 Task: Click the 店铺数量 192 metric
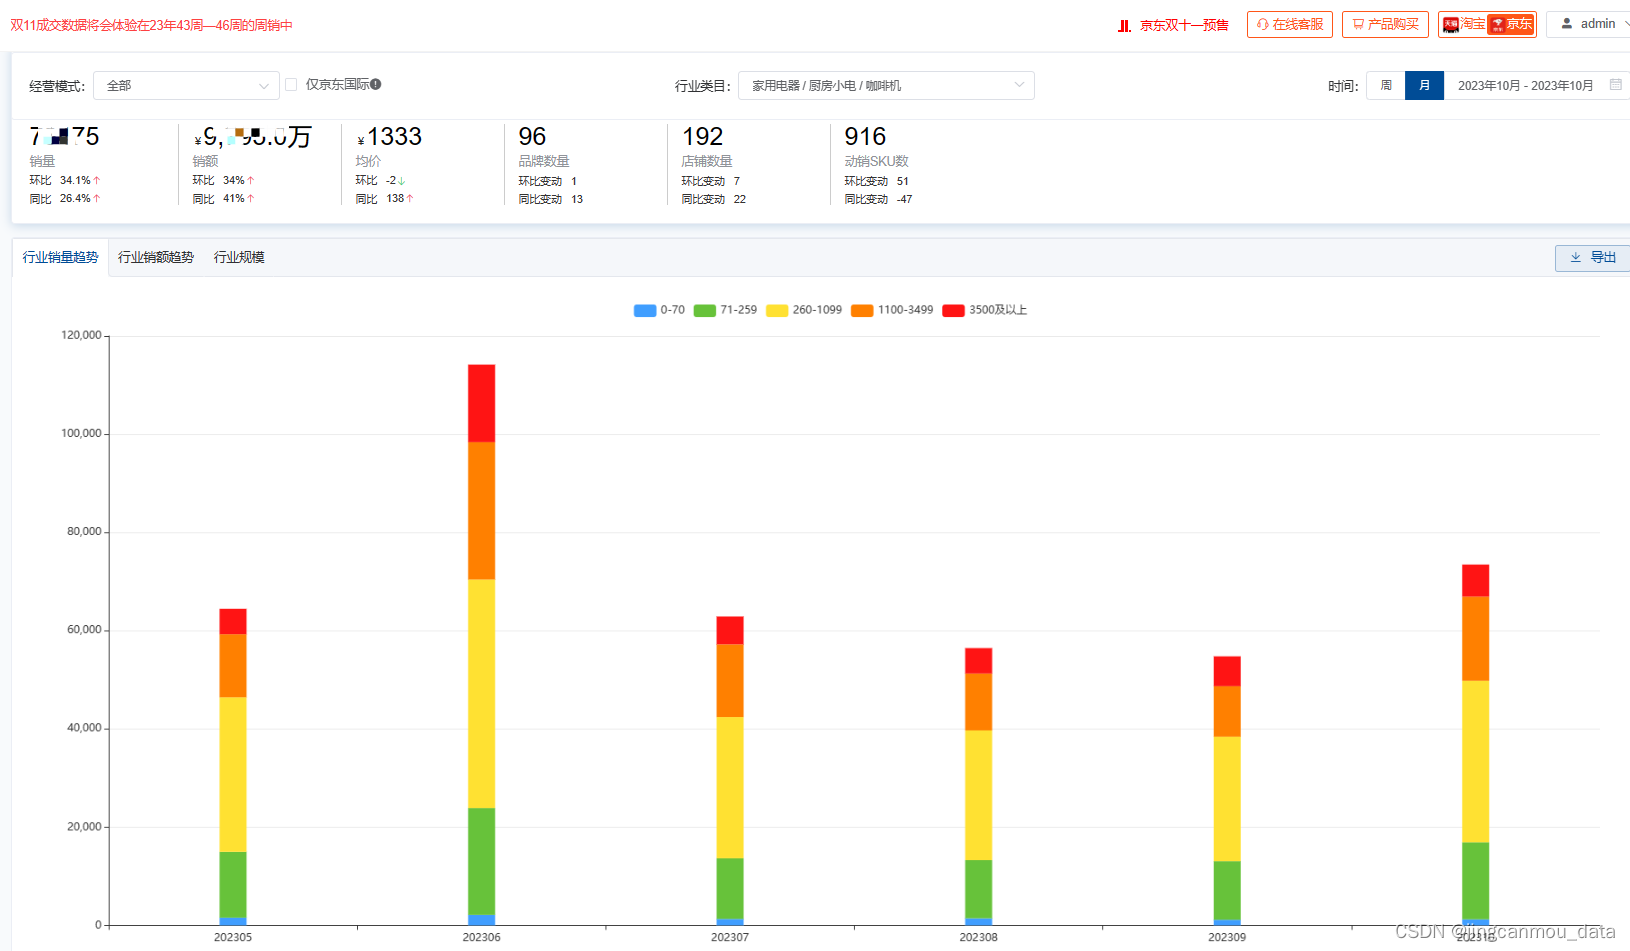[x=702, y=137]
